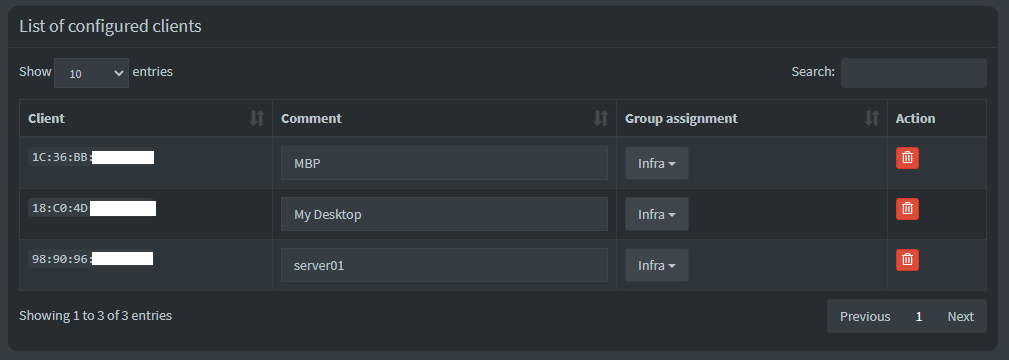
Task: Delete the server01 client entry
Action: pos(907,260)
